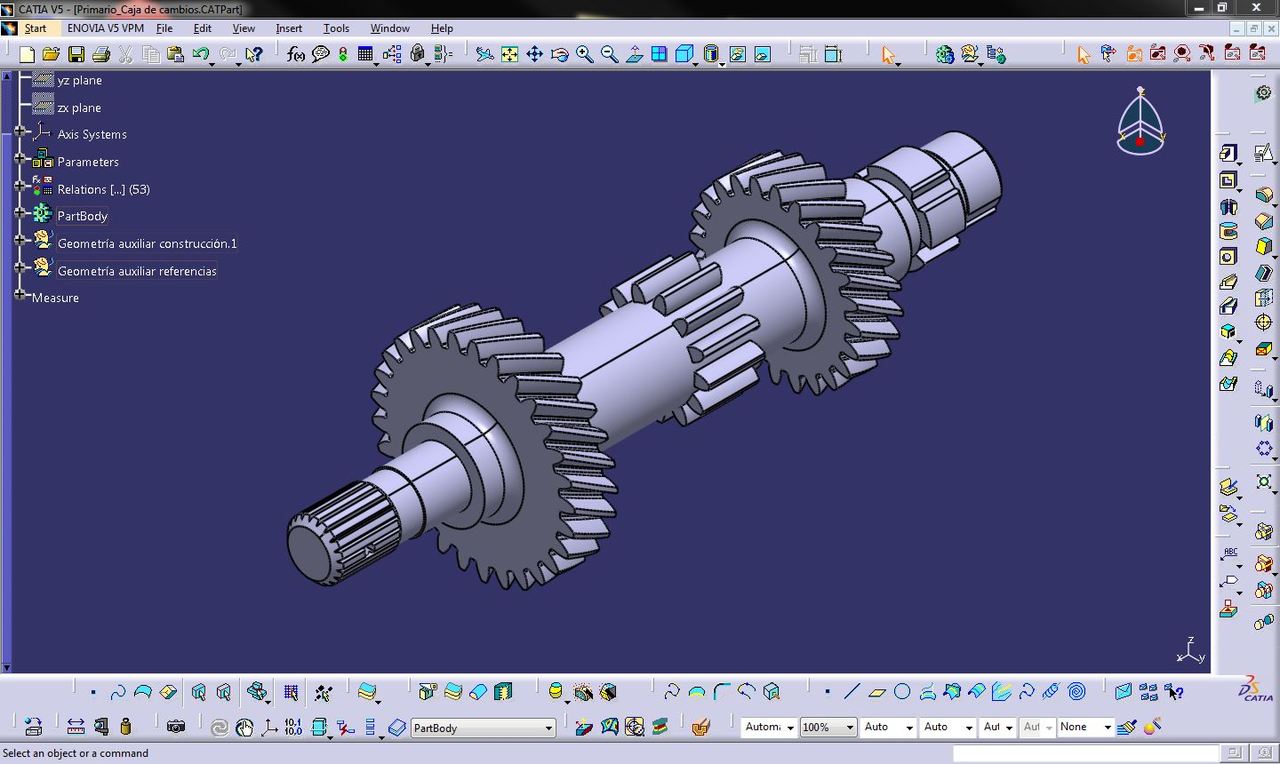
Task: Click the Print icon
Action: [x=100, y=54]
